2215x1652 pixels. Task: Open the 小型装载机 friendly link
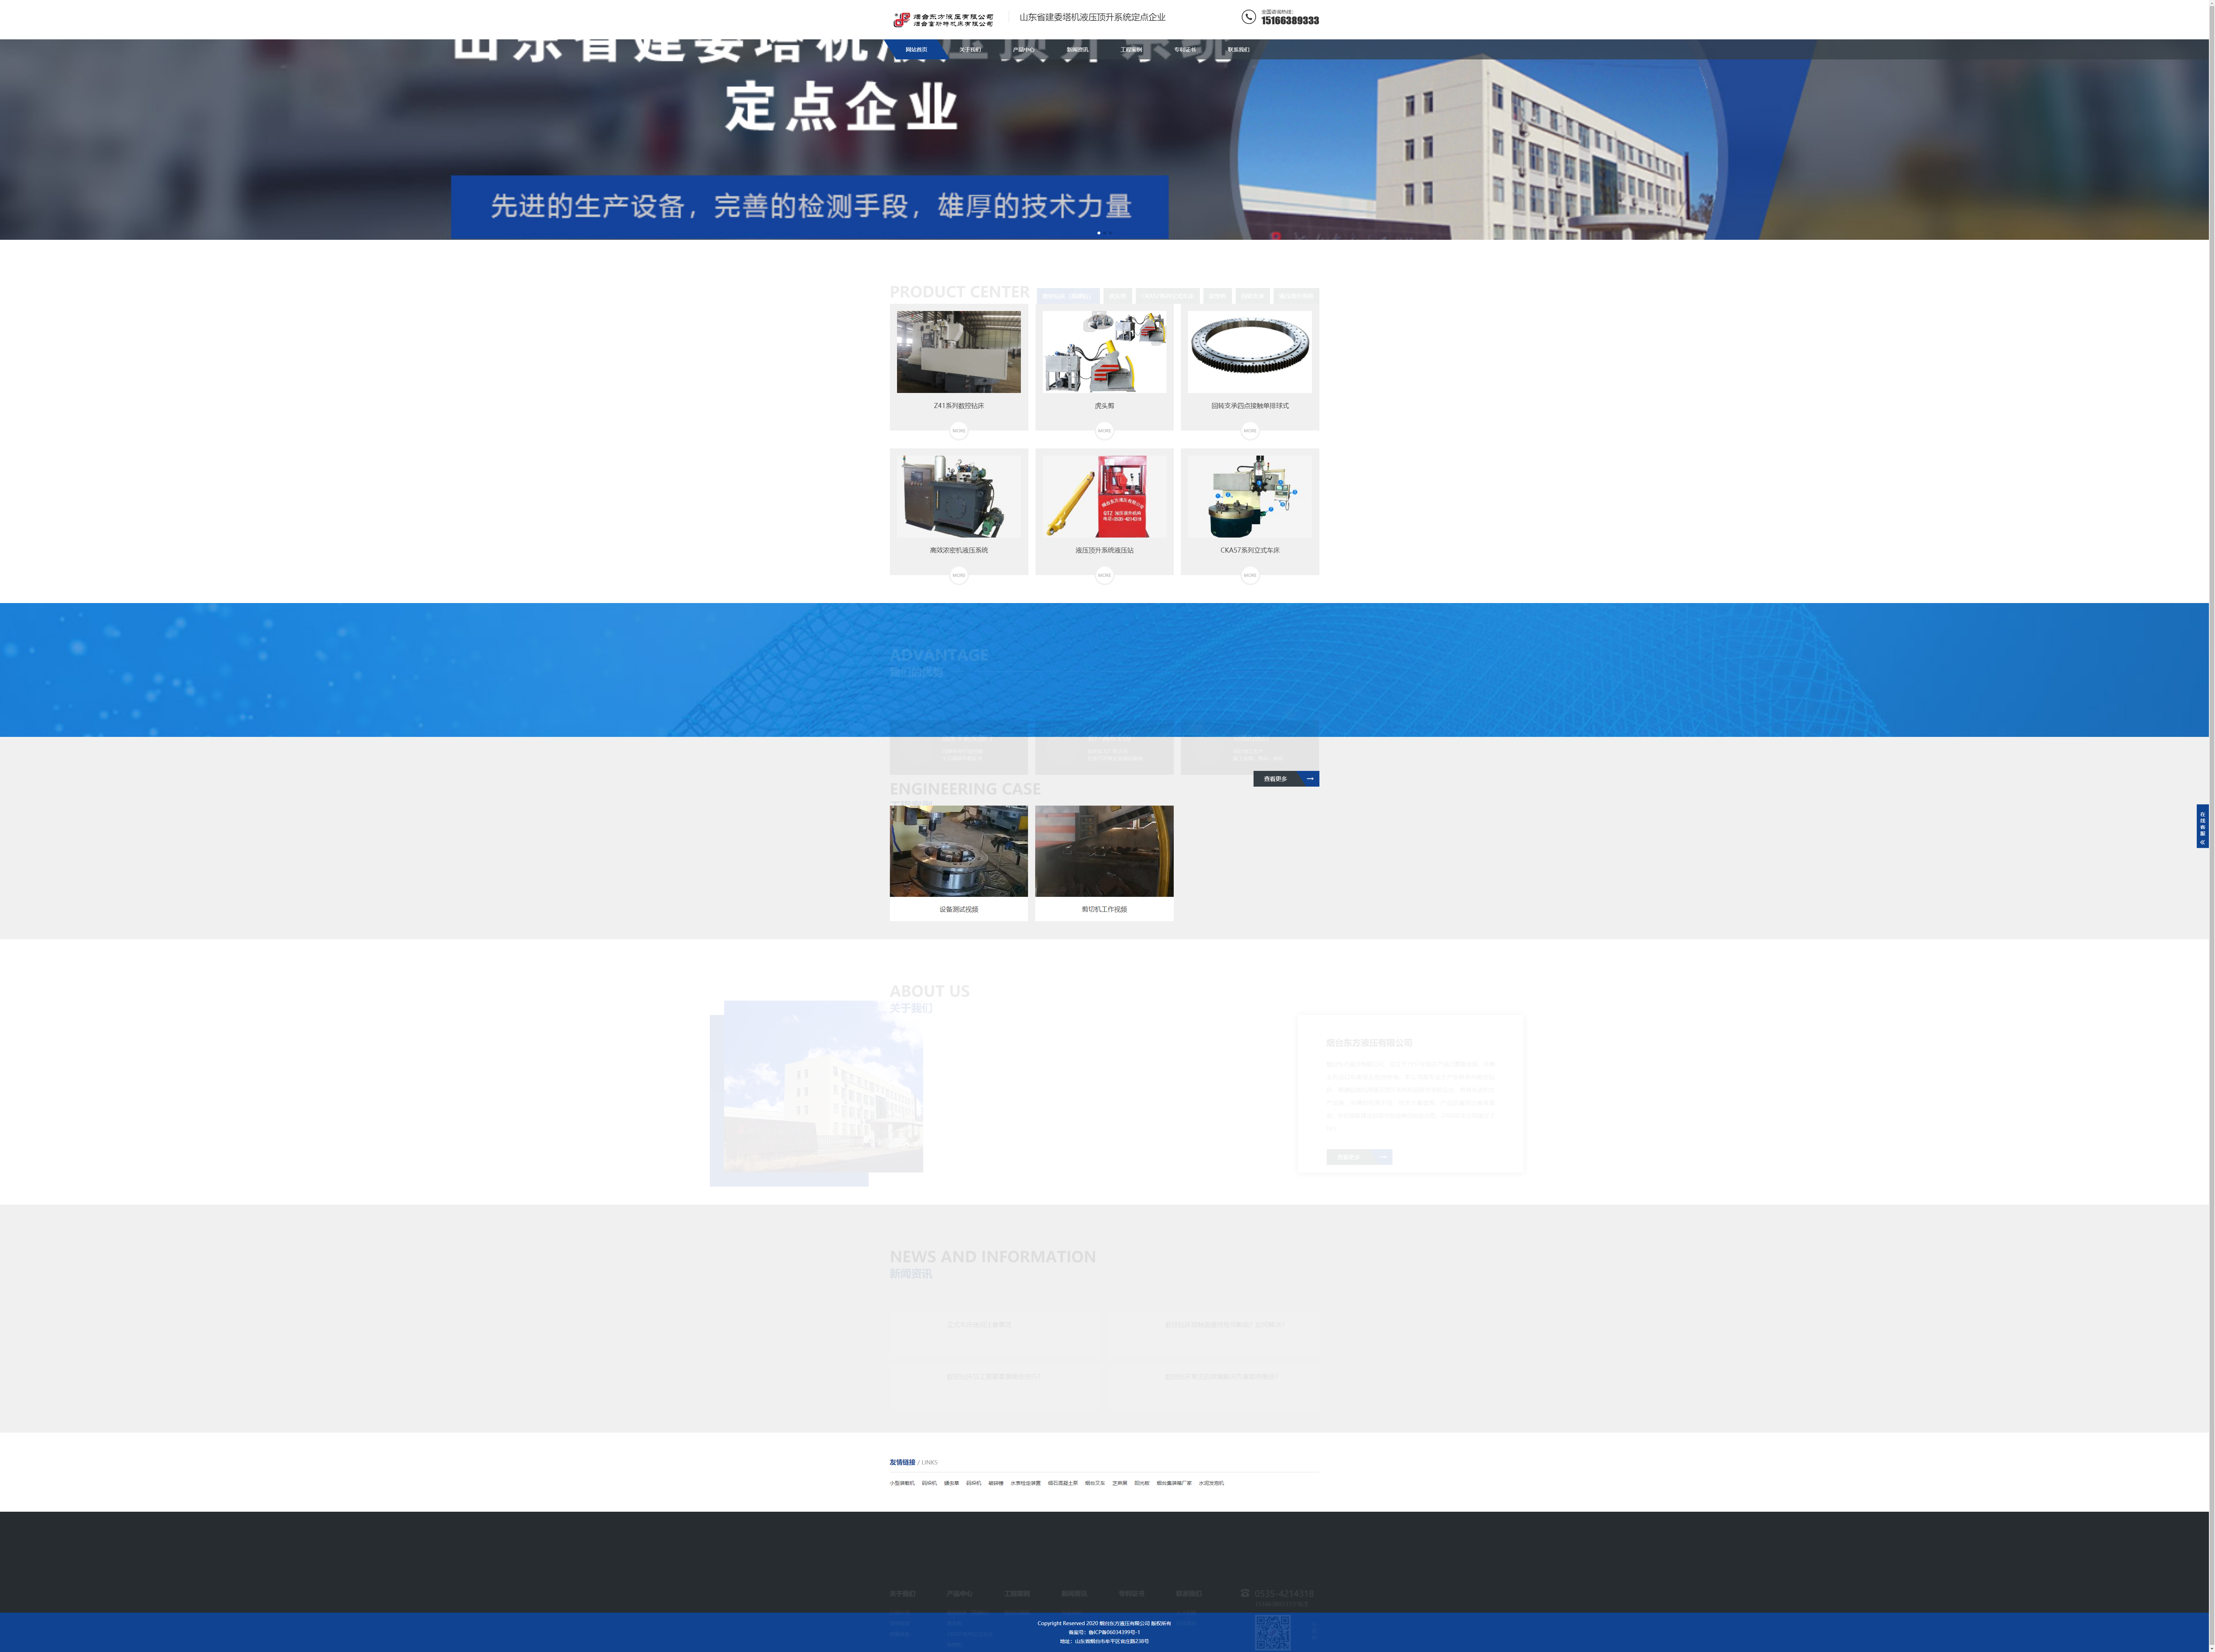902,1483
